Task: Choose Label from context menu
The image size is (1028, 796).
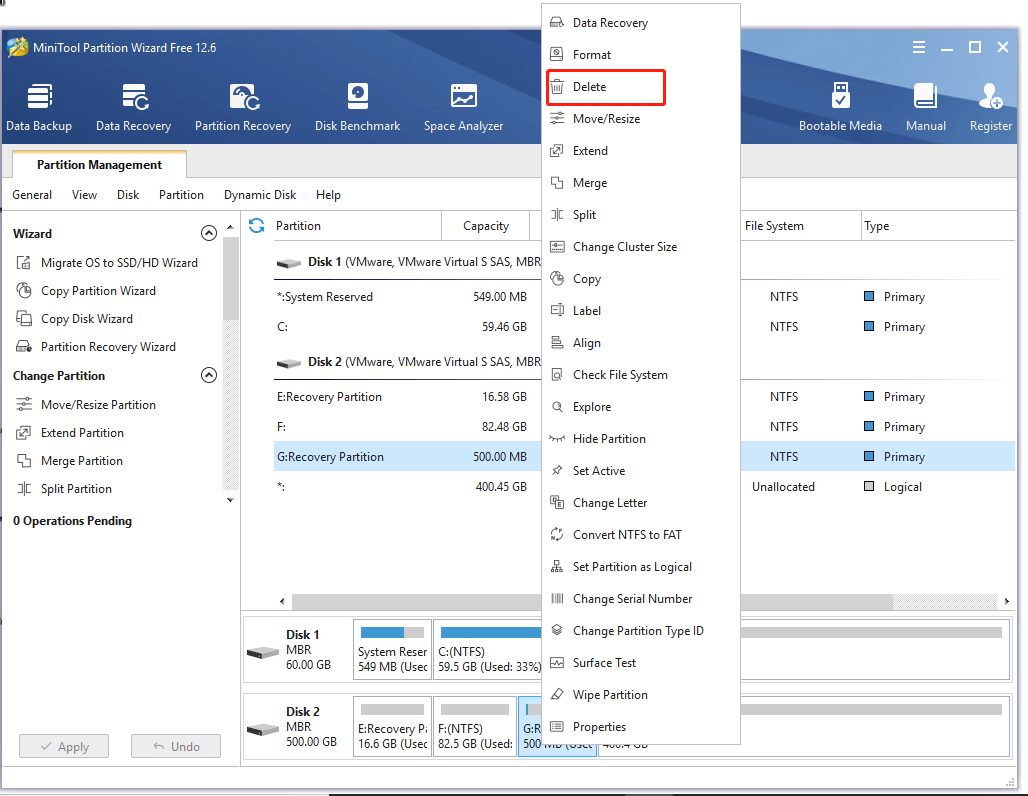Action: point(641,311)
